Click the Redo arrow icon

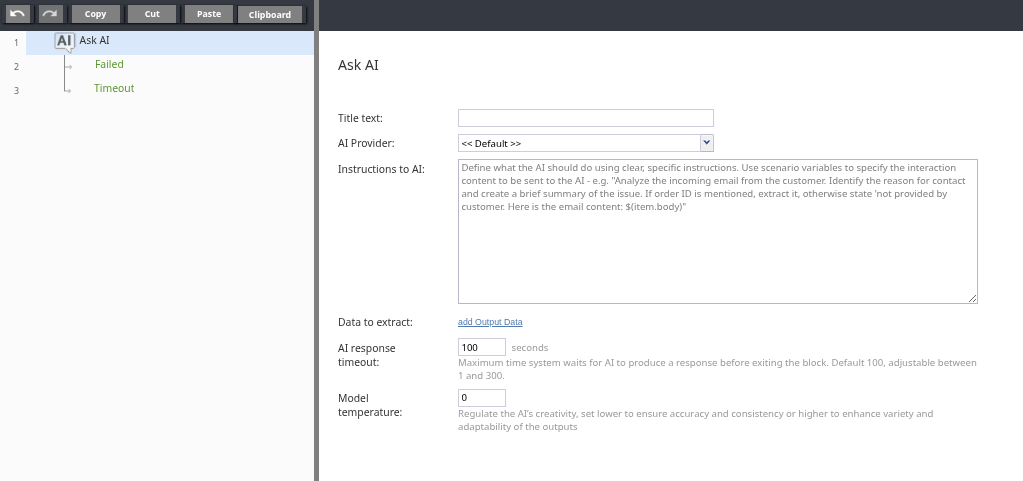[50, 14]
